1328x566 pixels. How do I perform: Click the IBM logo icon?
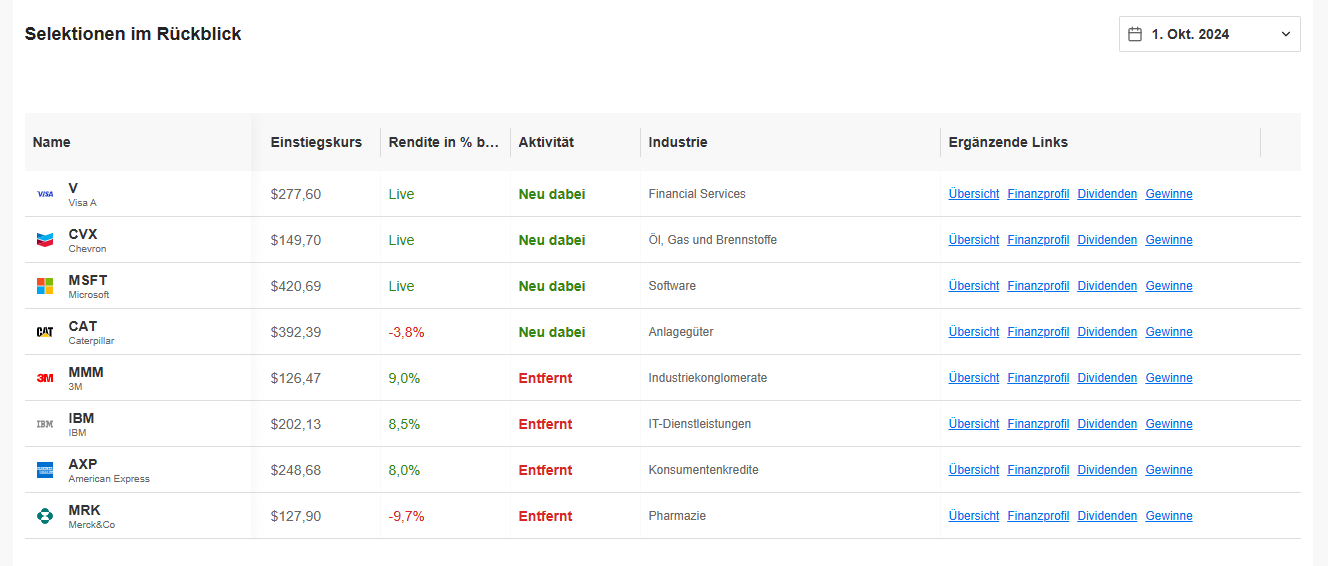click(45, 424)
